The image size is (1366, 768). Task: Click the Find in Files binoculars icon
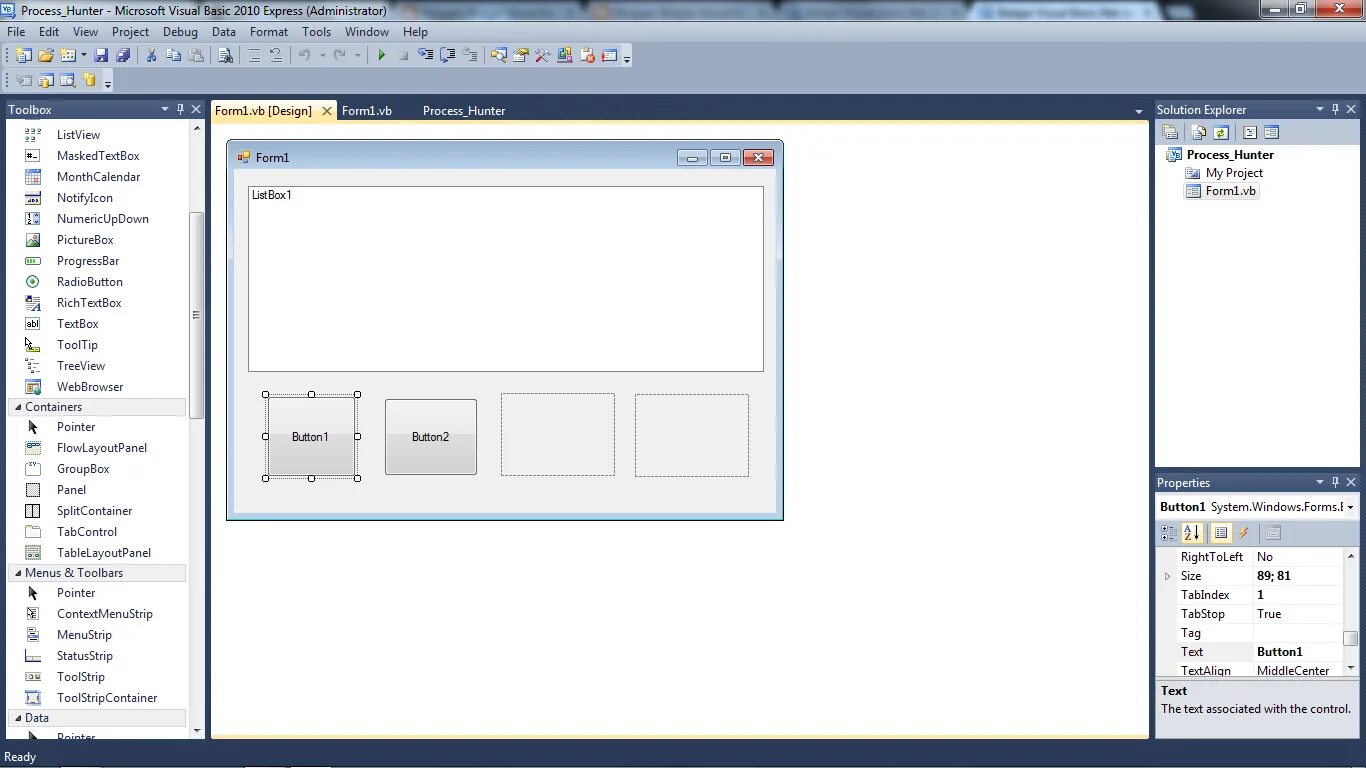click(226, 55)
